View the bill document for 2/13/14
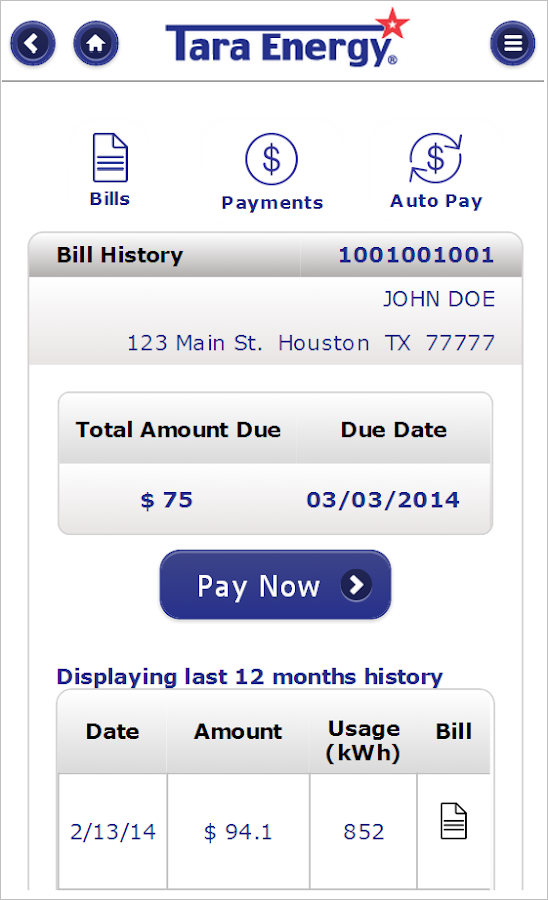The image size is (548, 900). pos(453,821)
